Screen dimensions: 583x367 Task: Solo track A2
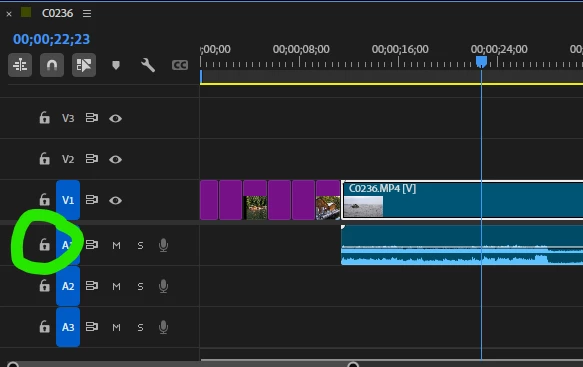click(x=140, y=286)
